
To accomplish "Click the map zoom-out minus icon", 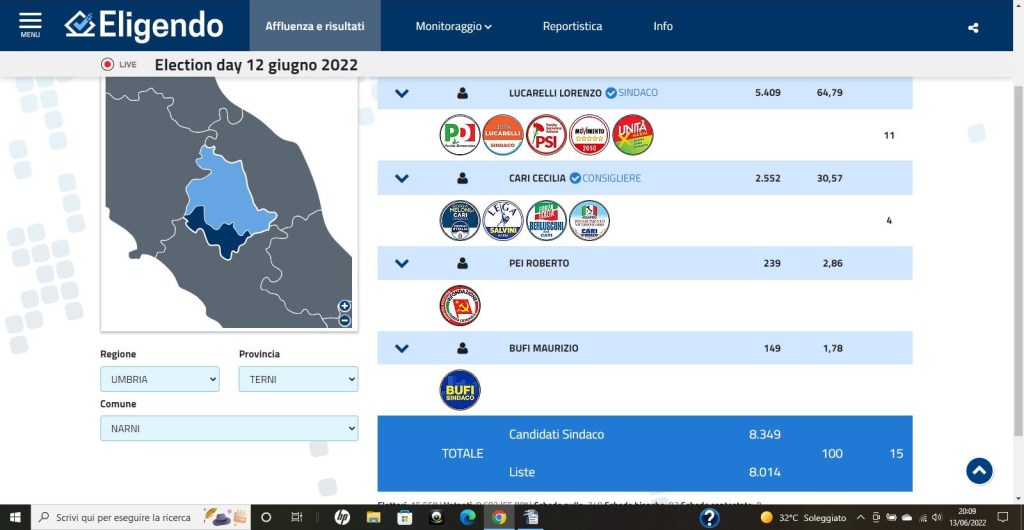I will point(344,320).
